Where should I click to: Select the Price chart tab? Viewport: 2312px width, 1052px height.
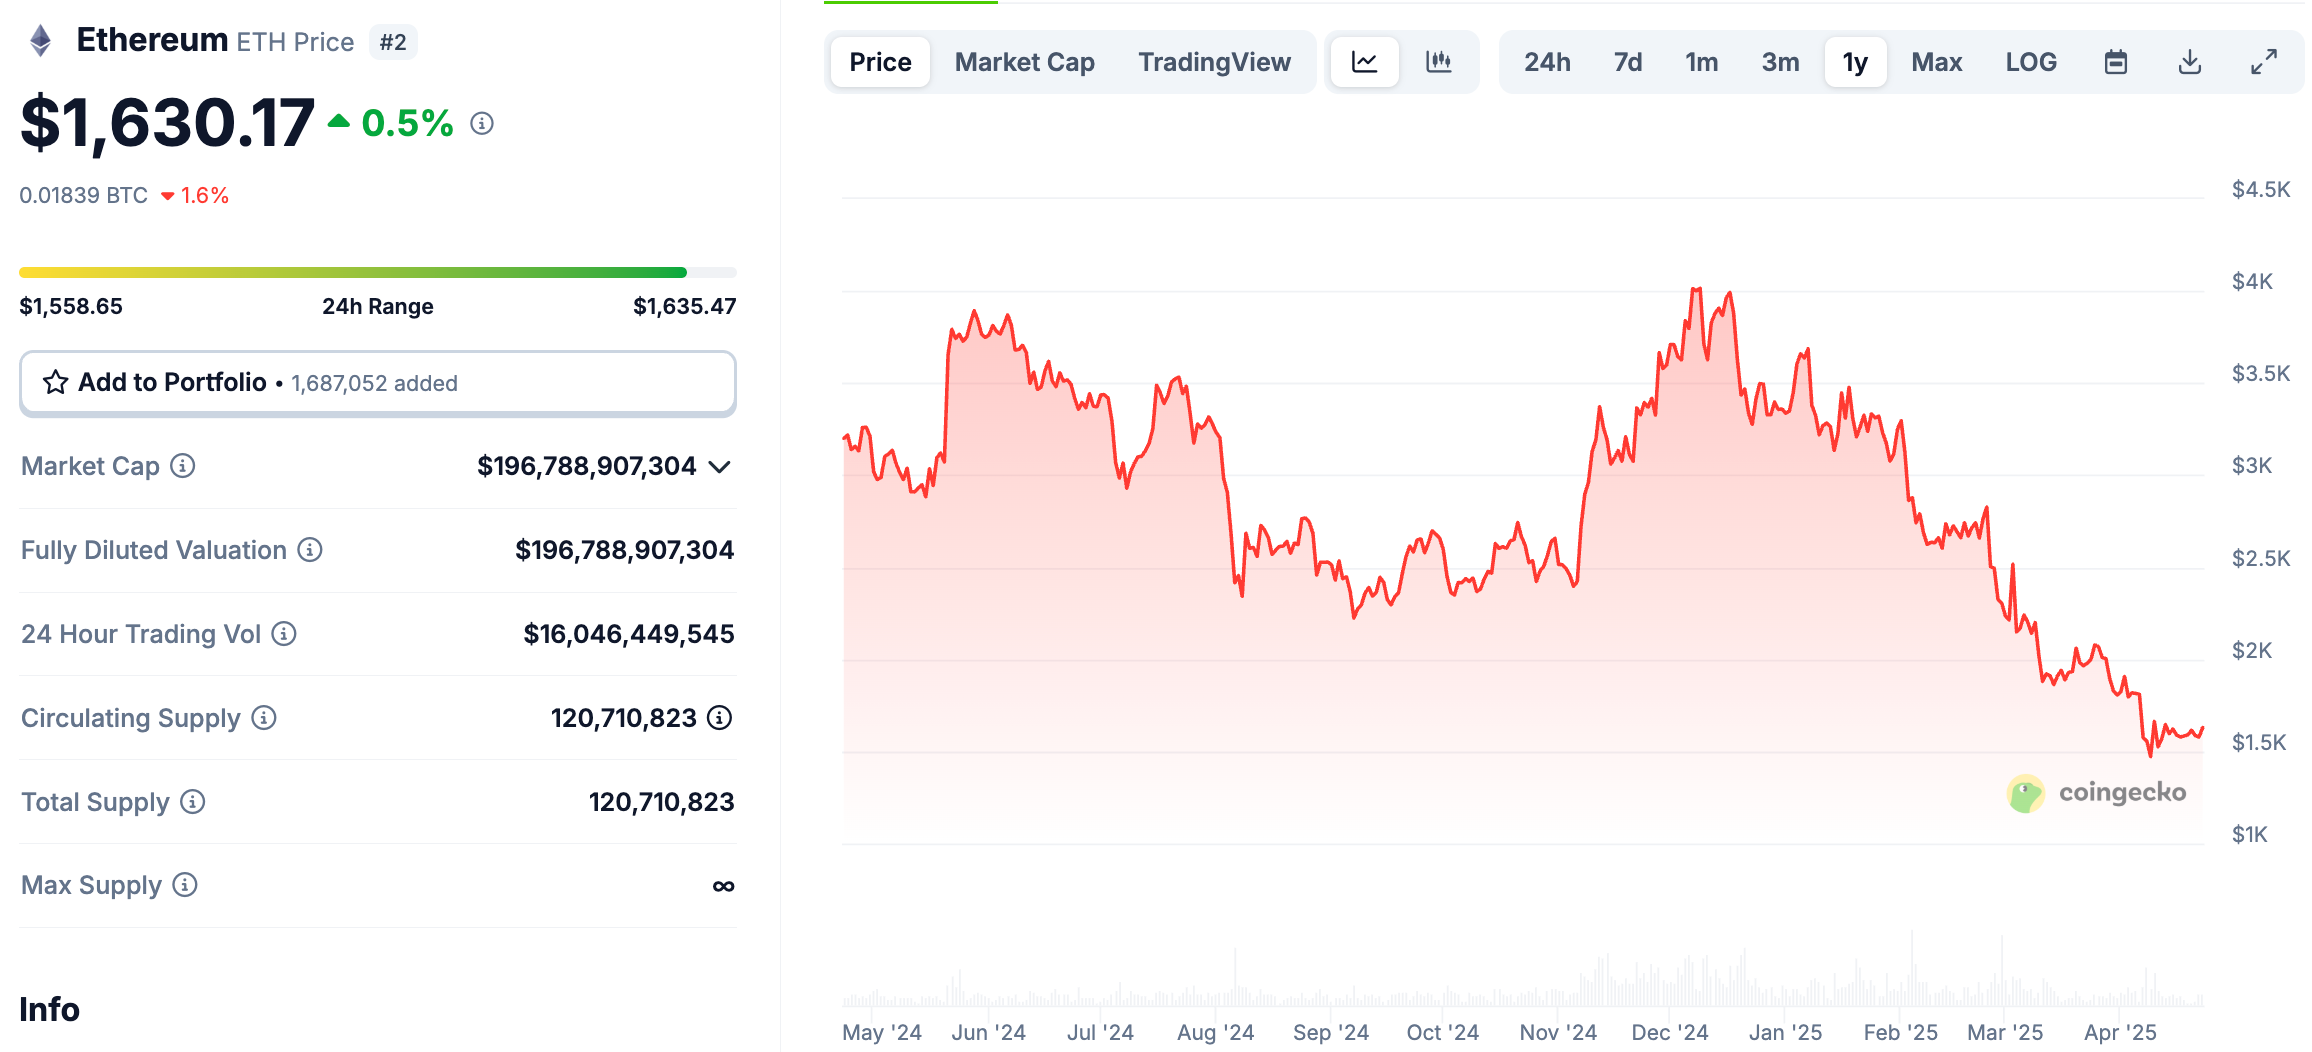[880, 62]
